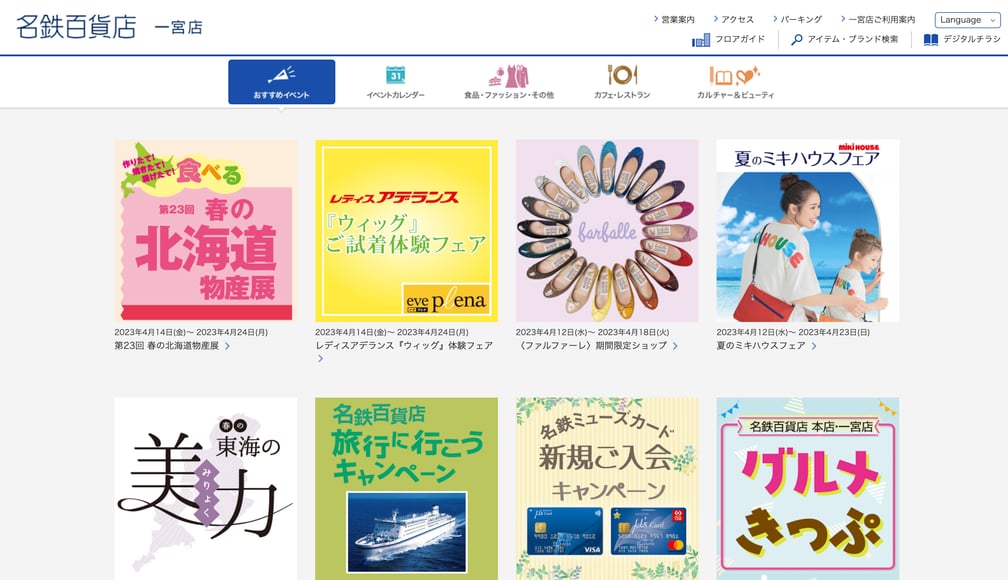Open the グルメきっぷ banner image

coord(807,489)
